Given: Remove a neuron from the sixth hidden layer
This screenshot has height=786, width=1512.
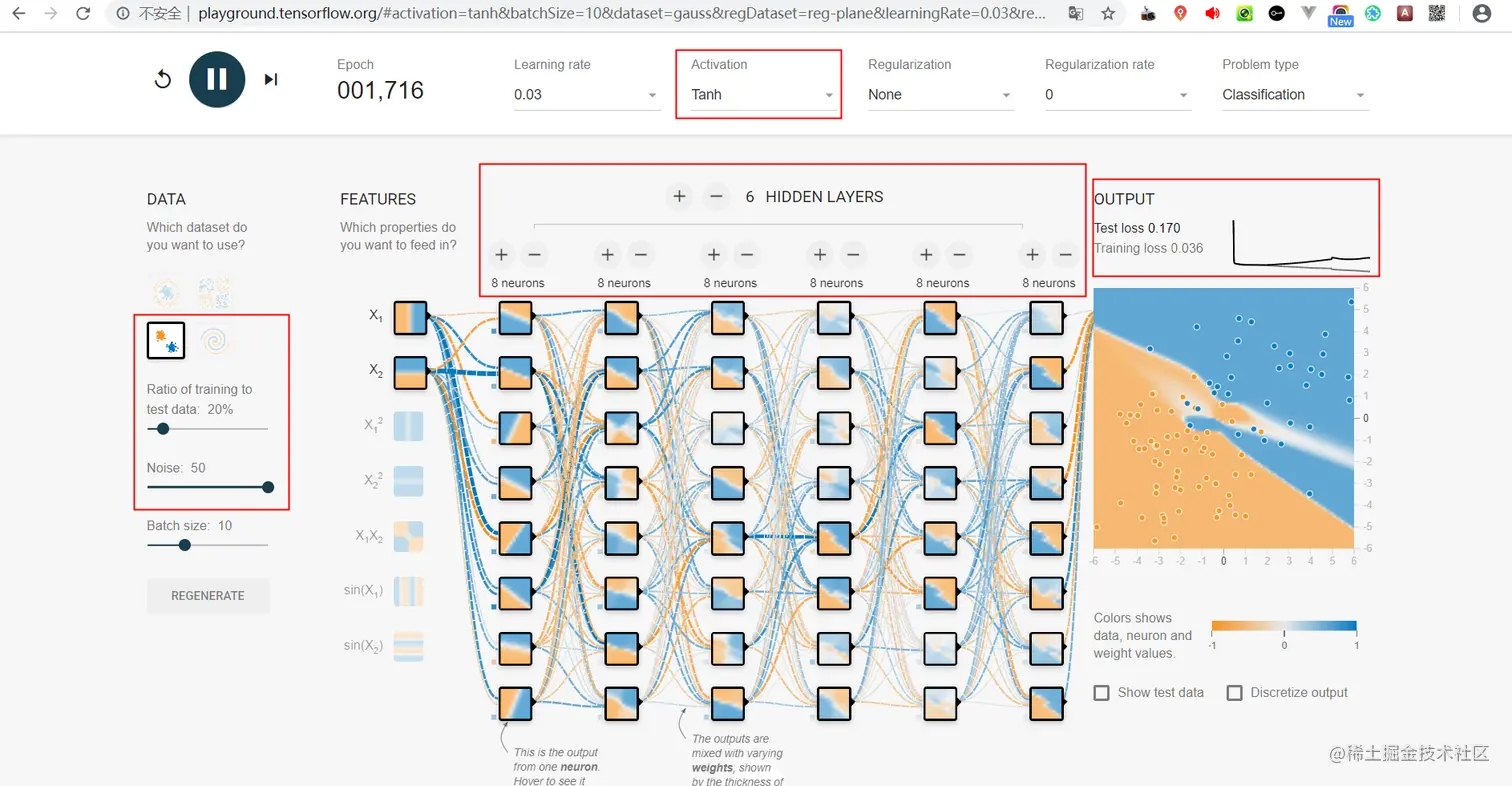Looking at the screenshot, I should click(1065, 255).
